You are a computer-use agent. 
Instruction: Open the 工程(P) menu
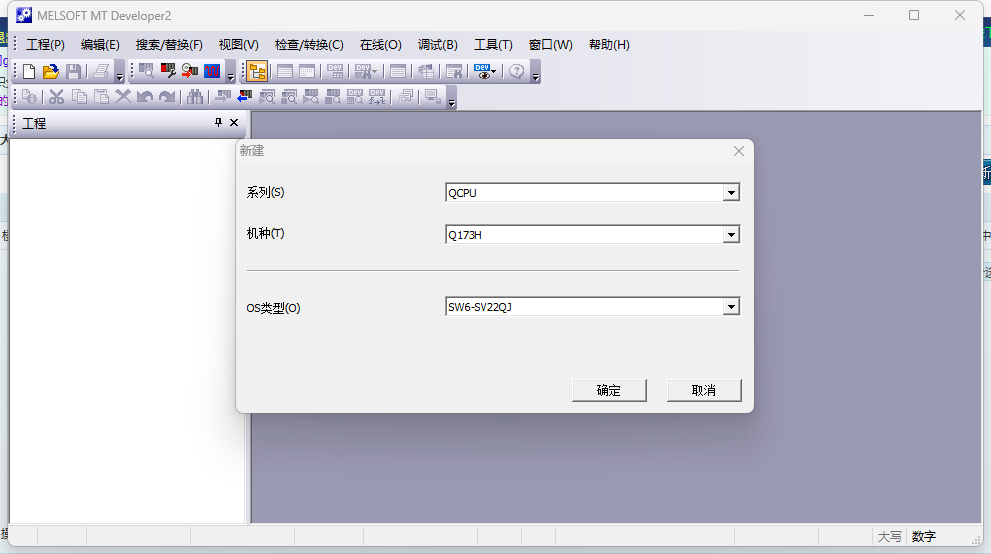(x=45, y=45)
